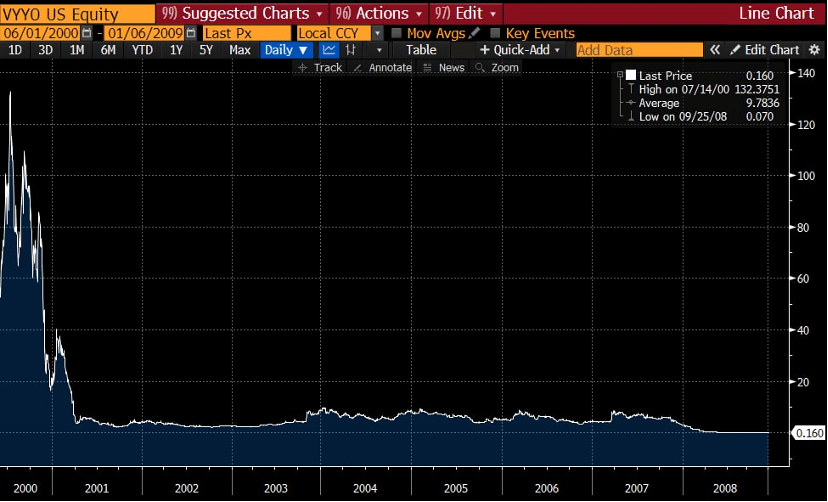Open the Local CCY currency dropdown

[x=377, y=33]
